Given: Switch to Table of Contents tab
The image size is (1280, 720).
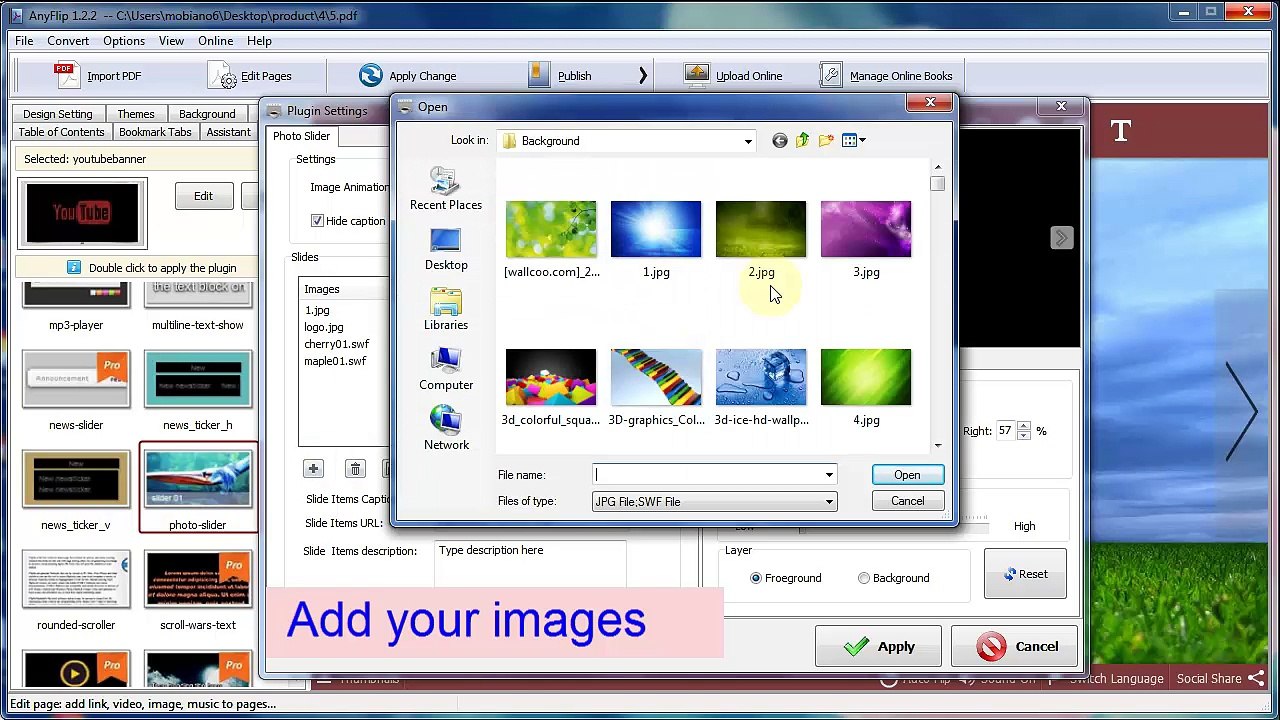Looking at the screenshot, I should click(61, 132).
